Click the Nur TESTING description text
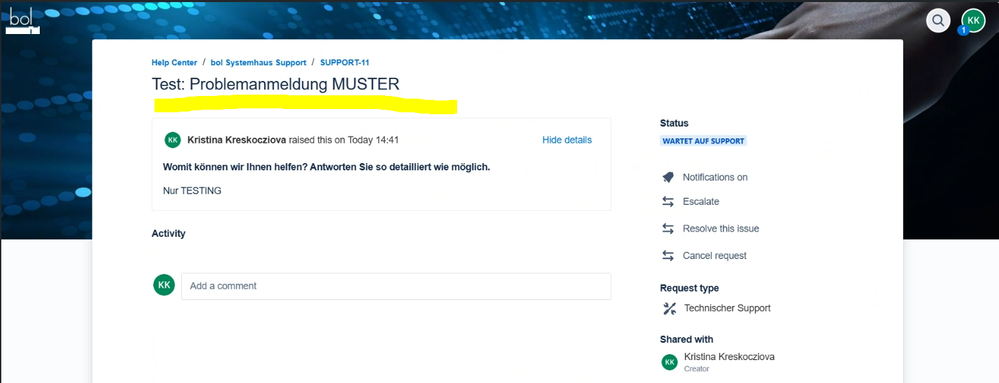This screenshot has width=999, height=383. 192,191
